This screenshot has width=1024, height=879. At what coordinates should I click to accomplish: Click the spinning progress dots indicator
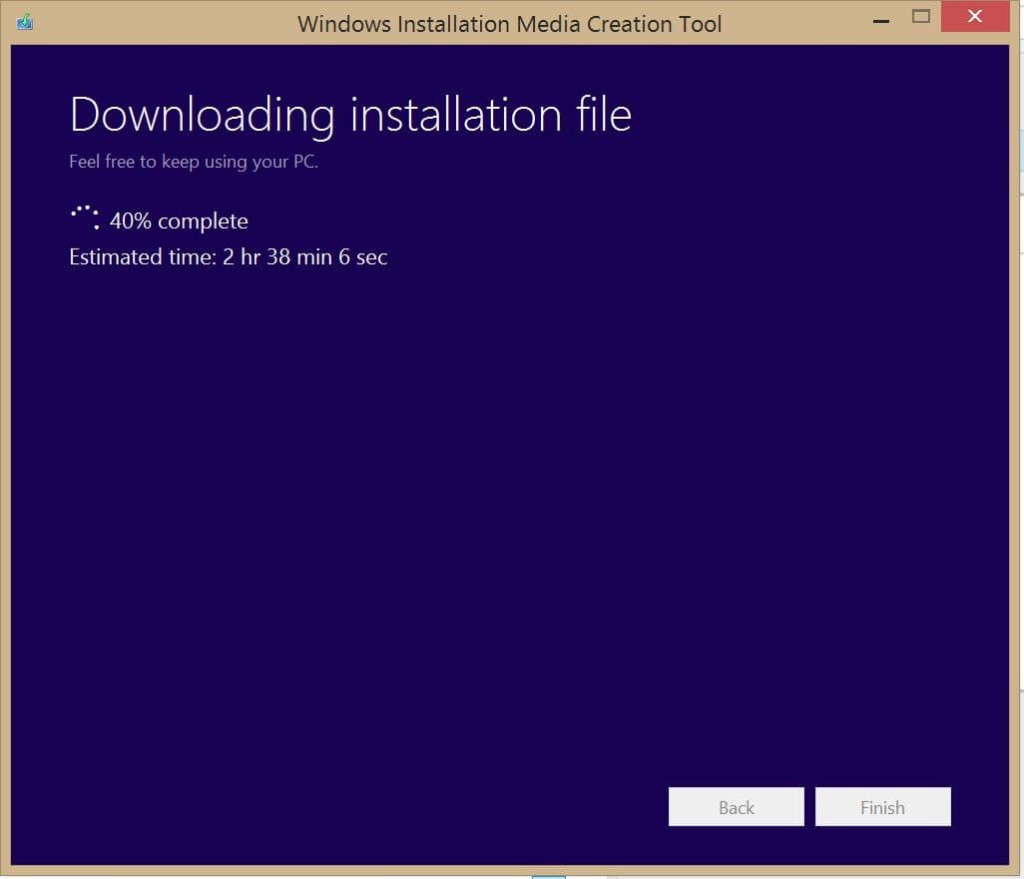[x=85, y=217]
